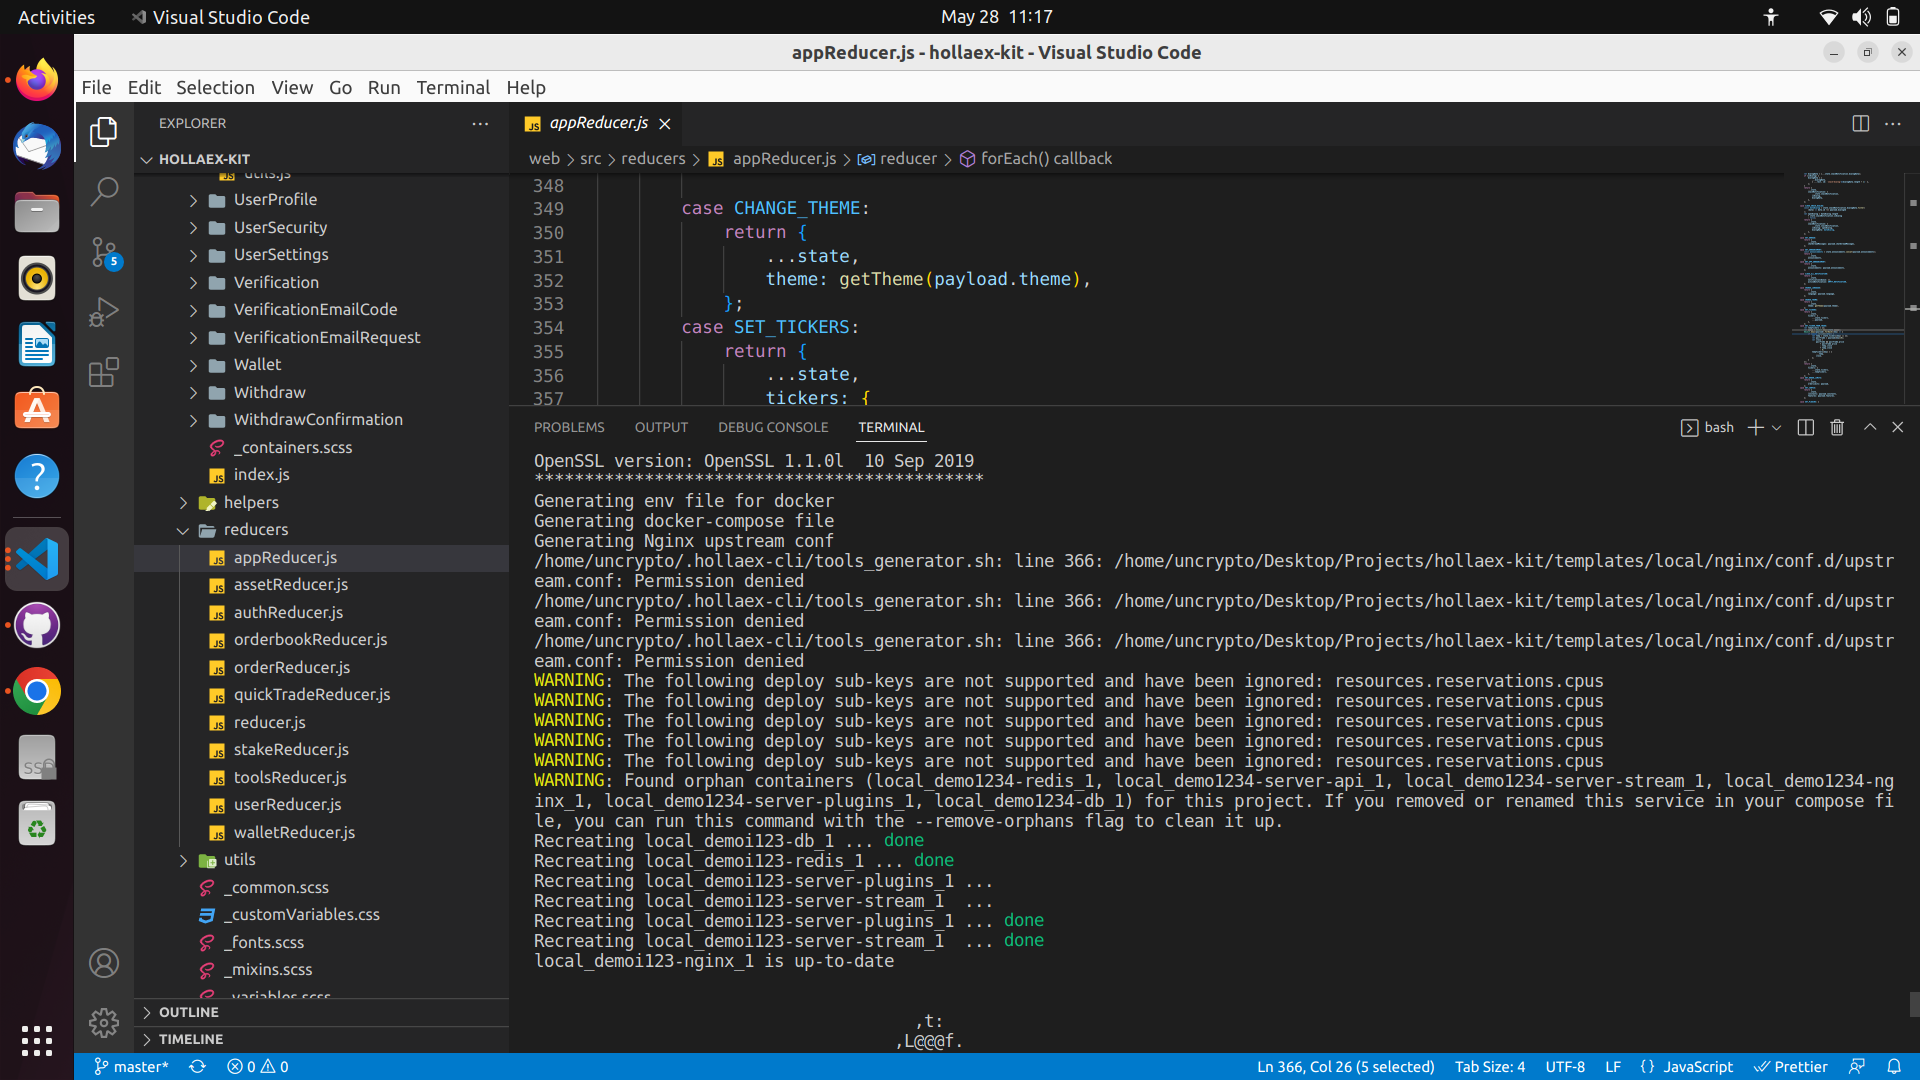Expand the OUTLINE section
This screenshot has height=1080, width=1920.
[x=188, y=1012]
